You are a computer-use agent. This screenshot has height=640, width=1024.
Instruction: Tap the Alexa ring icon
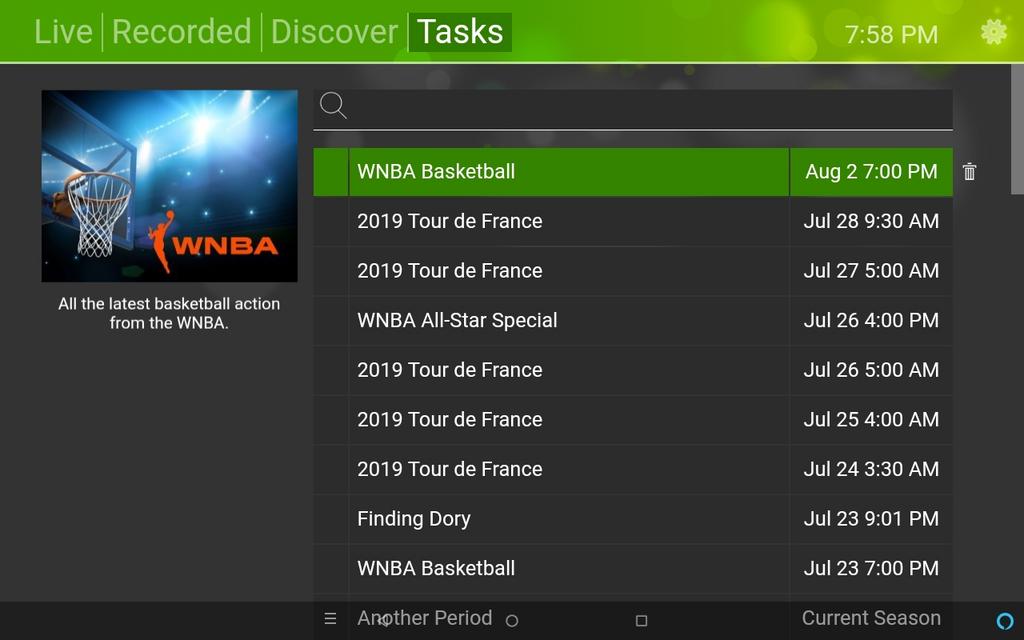tap(1005, 620)
